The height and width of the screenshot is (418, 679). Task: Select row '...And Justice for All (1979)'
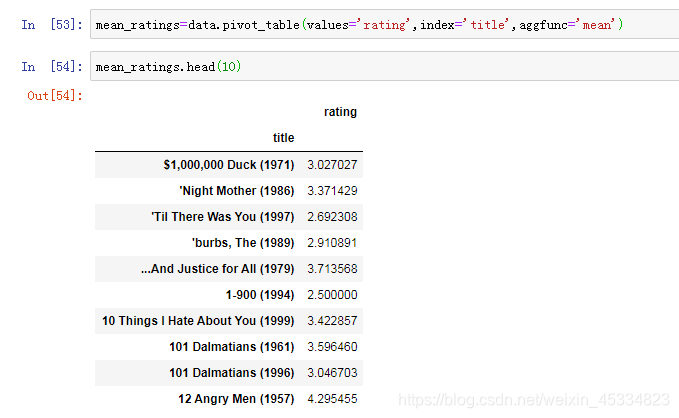pyautogui.click(x=229, y=269)
